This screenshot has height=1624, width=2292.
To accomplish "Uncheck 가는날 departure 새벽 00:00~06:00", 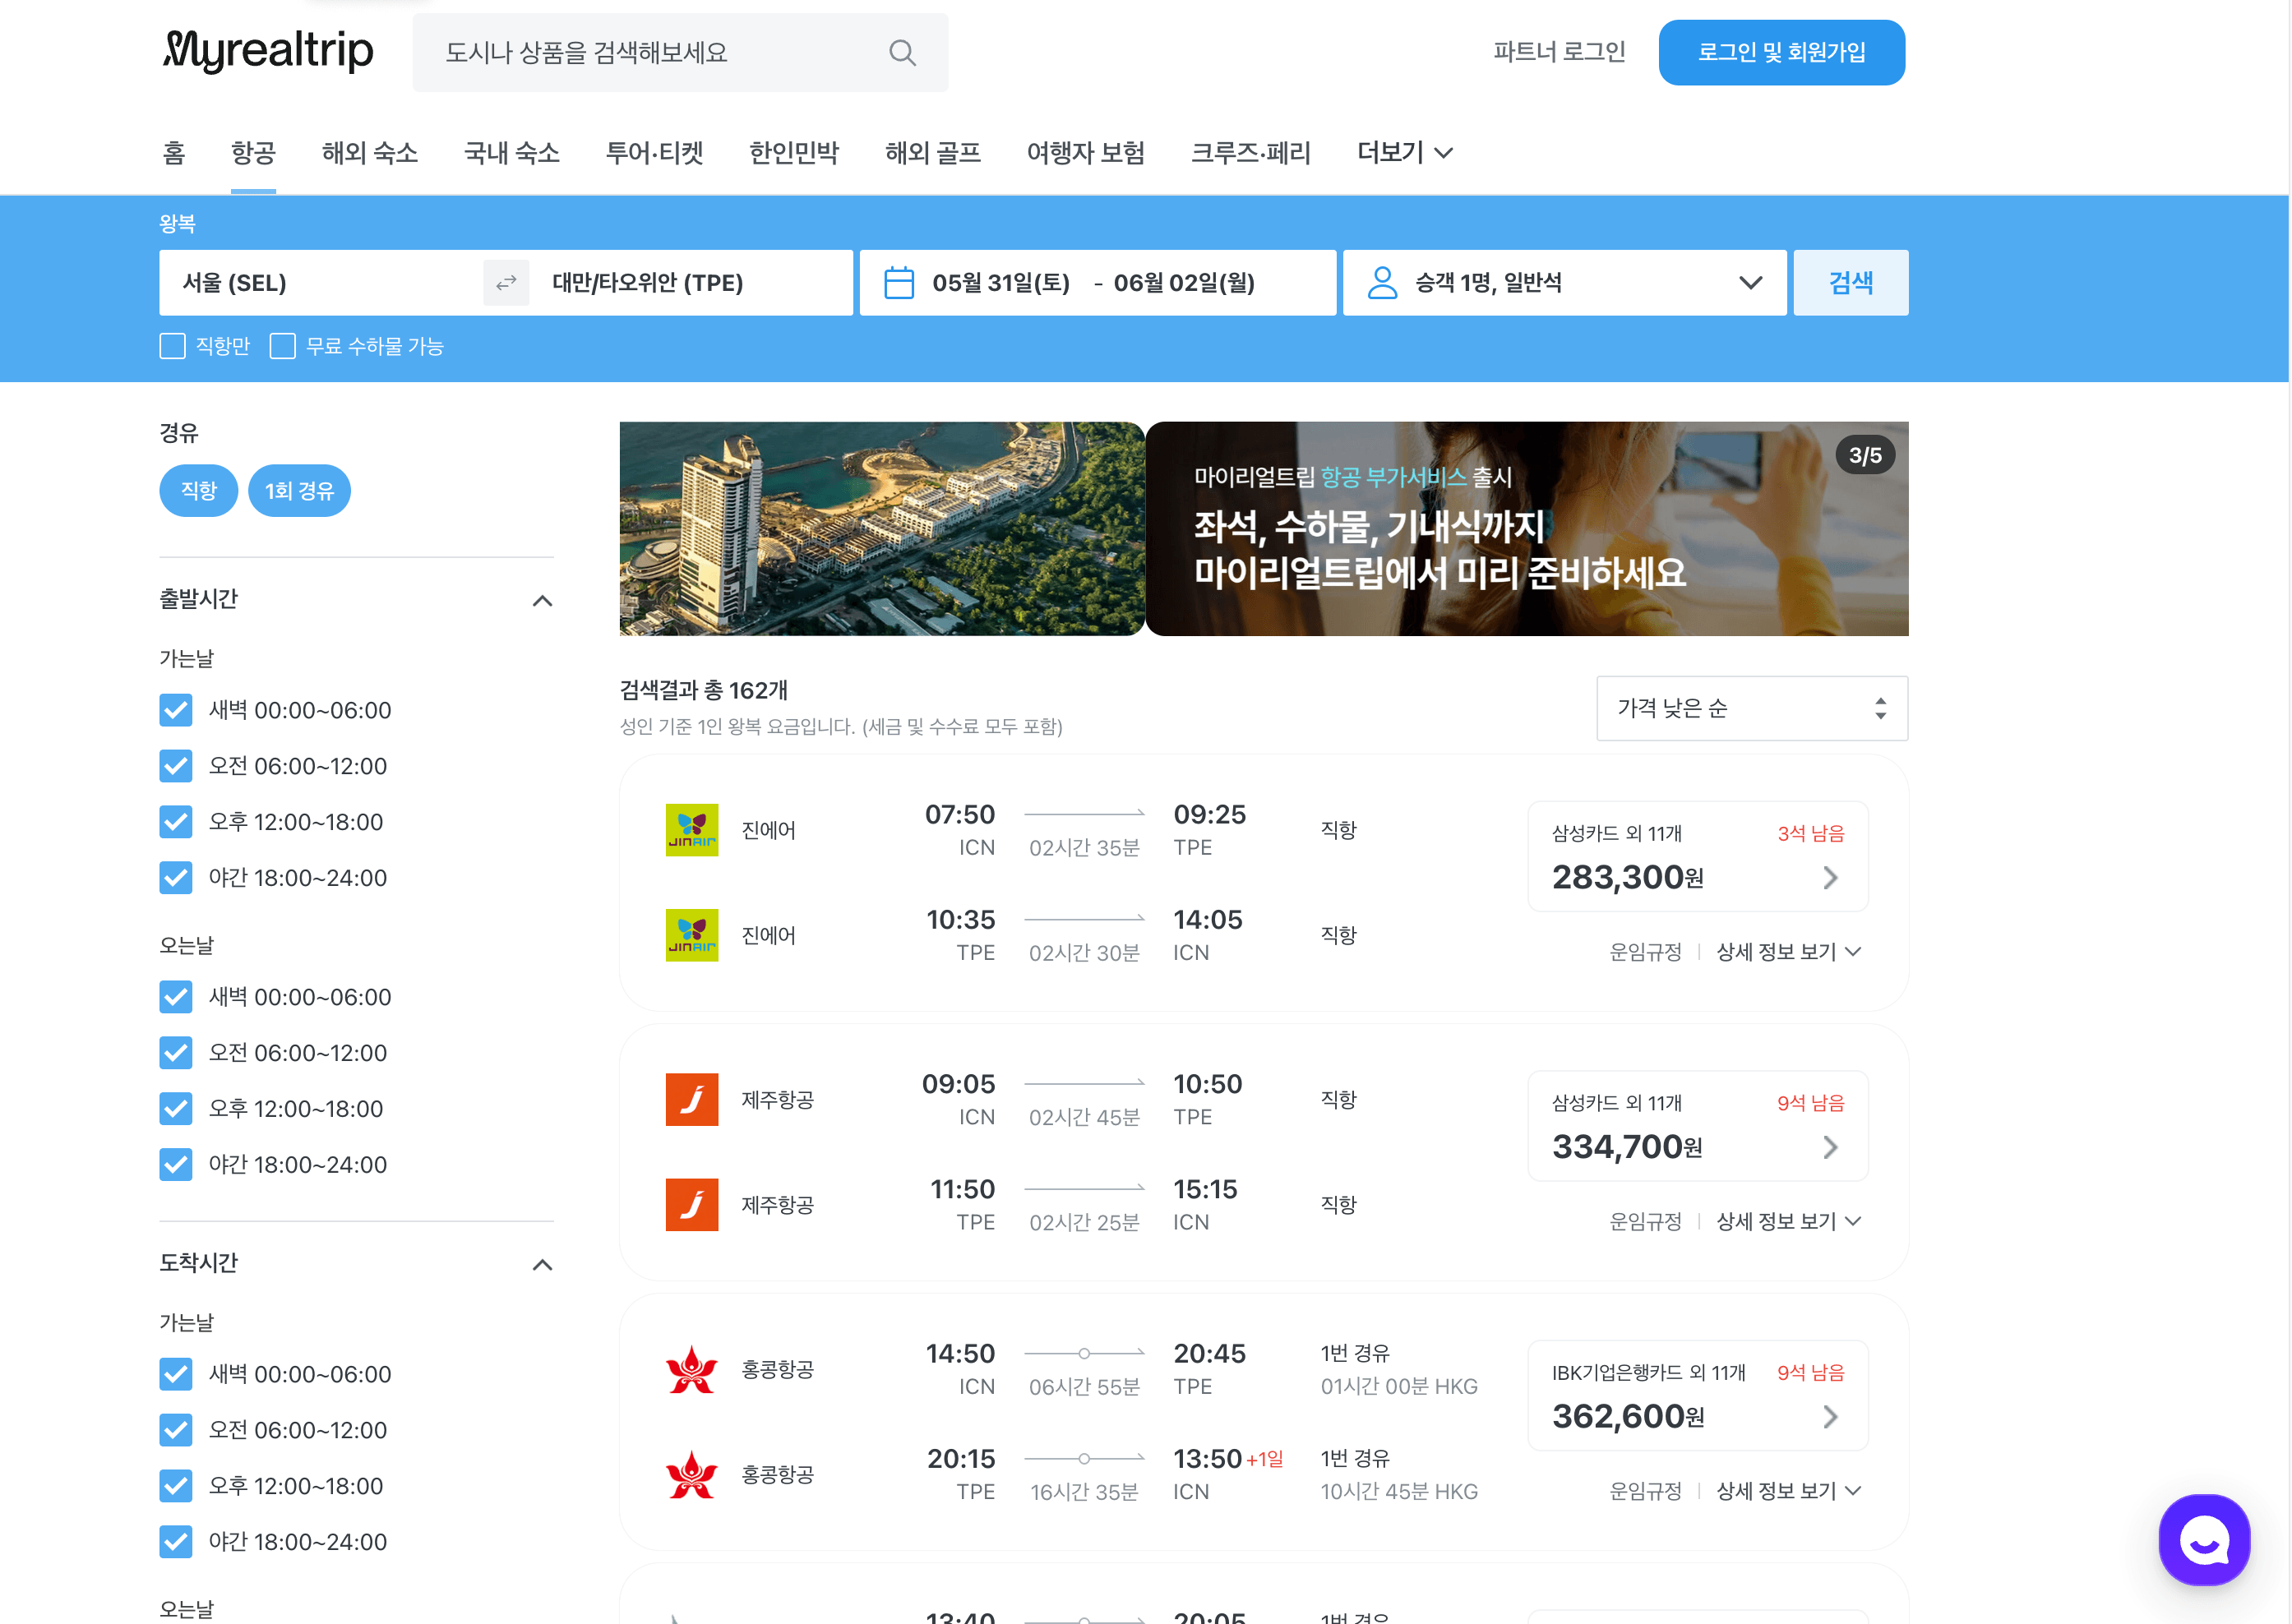I will [176, 710].
